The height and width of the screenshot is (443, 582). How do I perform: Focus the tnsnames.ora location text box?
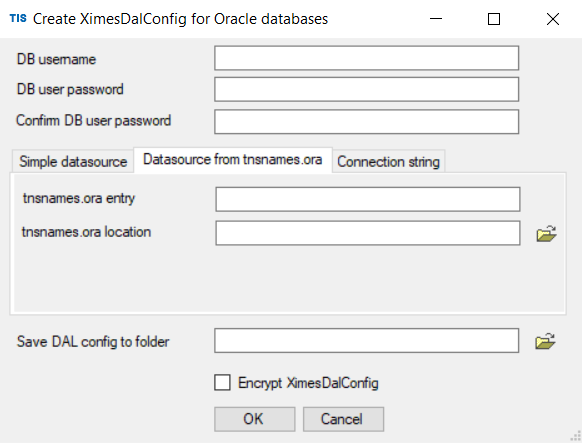coord(367,233)
